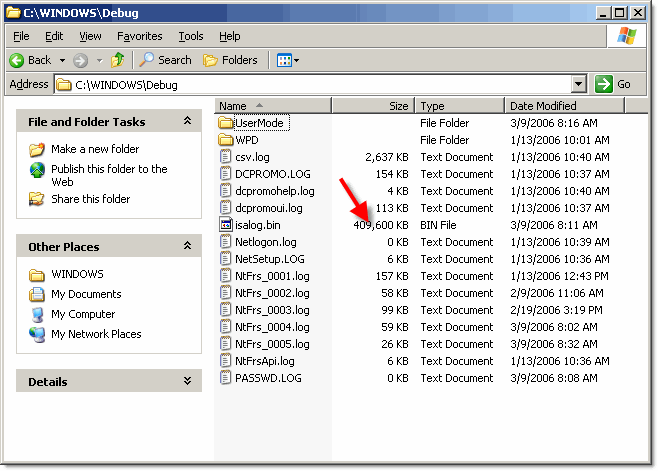
Task: Click the 2/19/2006 3:19 PM date cell
Action: coord(556,310)
